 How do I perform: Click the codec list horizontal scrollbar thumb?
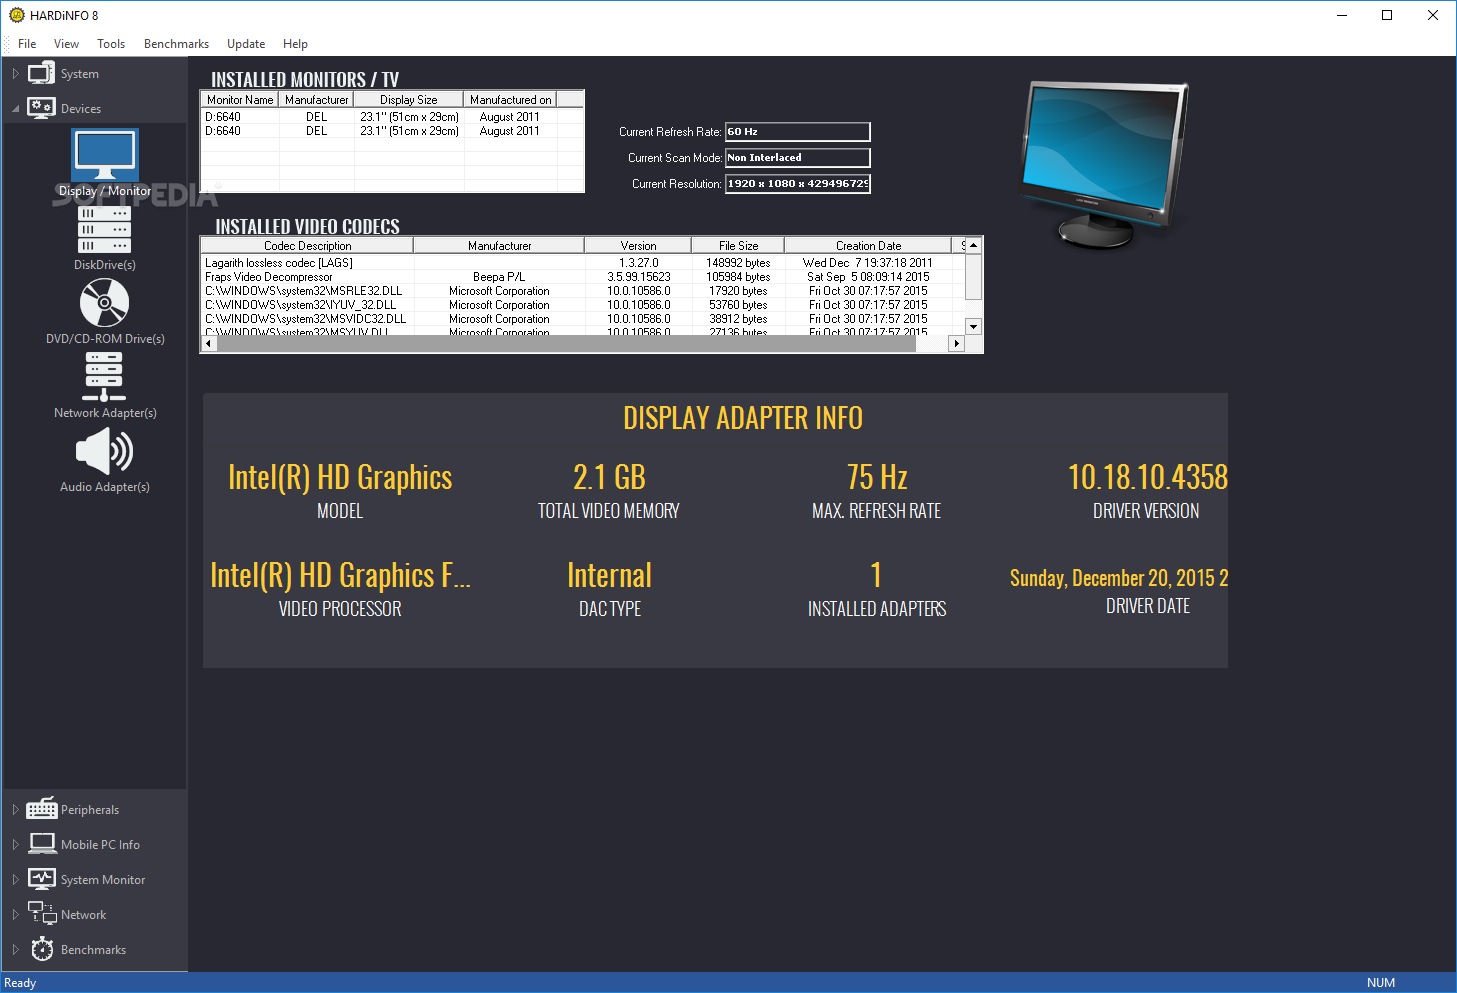click(x=567, y=343)
